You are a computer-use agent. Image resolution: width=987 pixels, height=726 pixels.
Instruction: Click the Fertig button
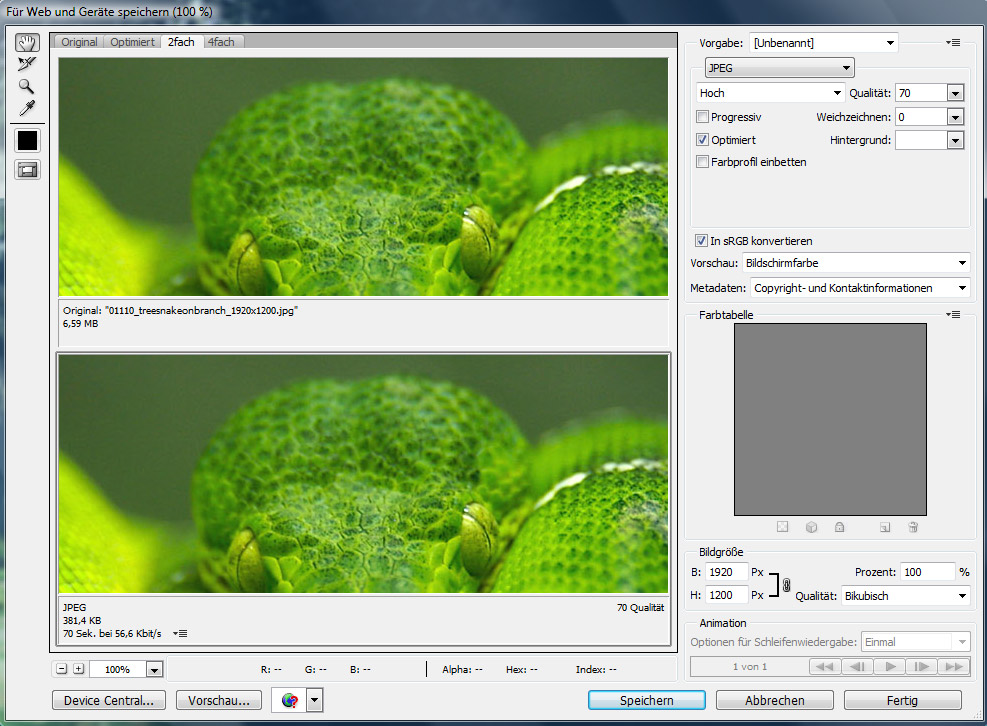click(903, 700)
